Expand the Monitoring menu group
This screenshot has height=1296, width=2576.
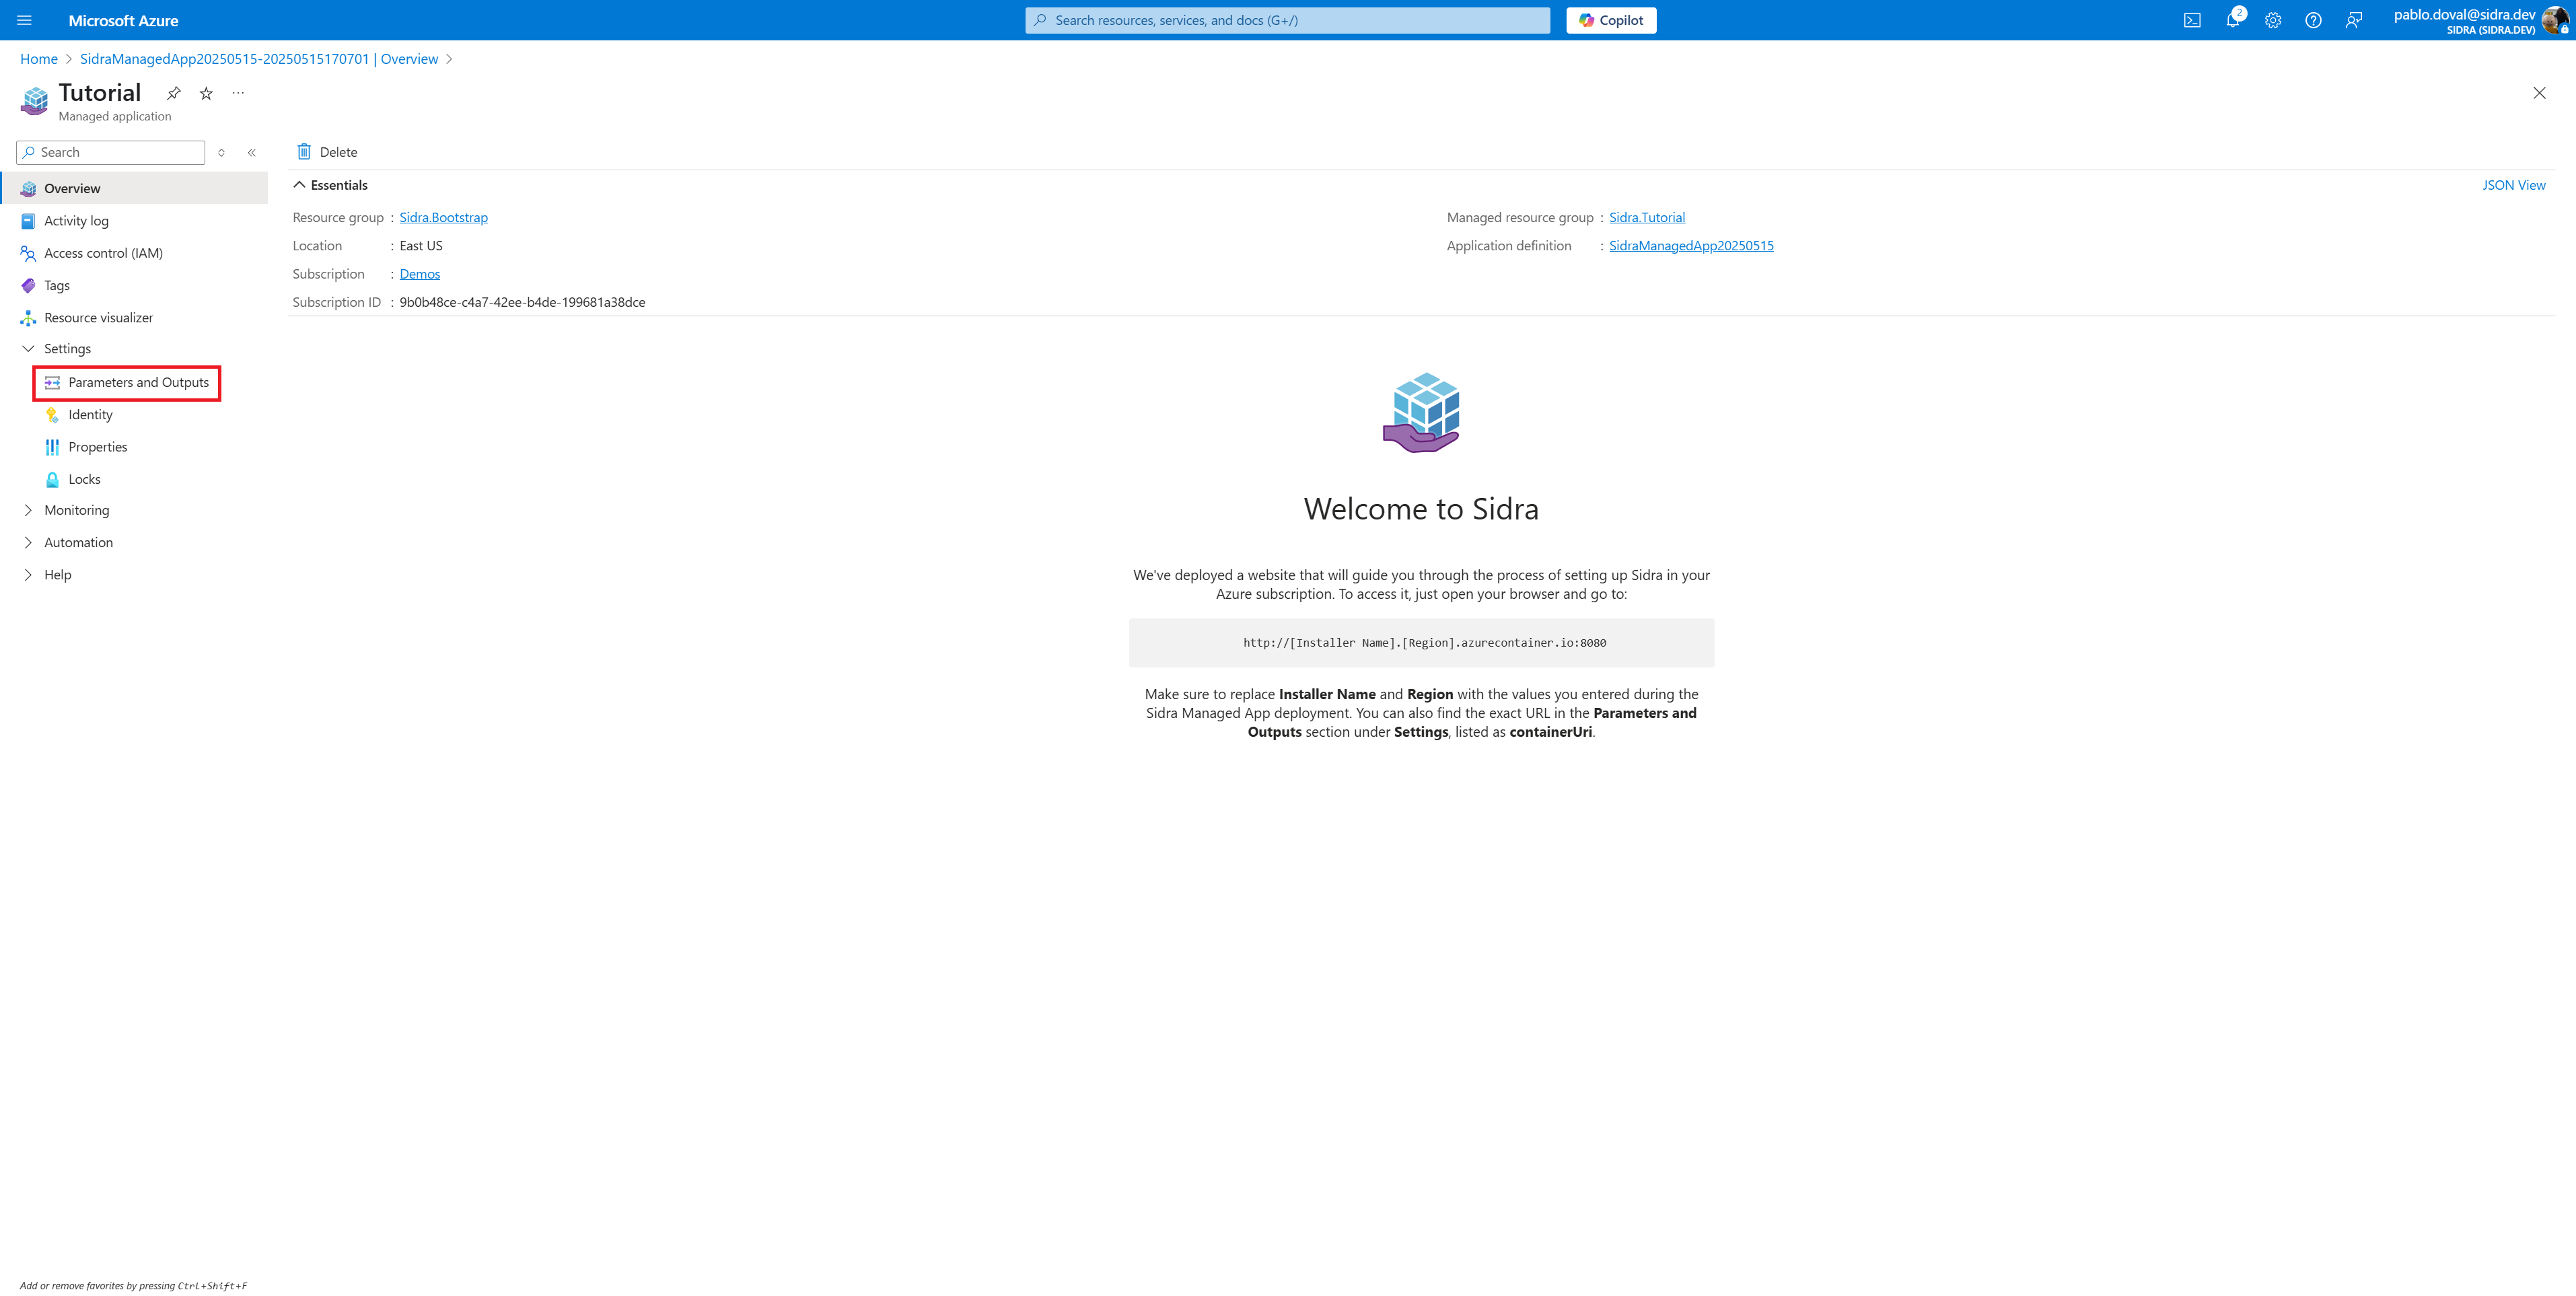pyautogui.click(x=28, y=510)
